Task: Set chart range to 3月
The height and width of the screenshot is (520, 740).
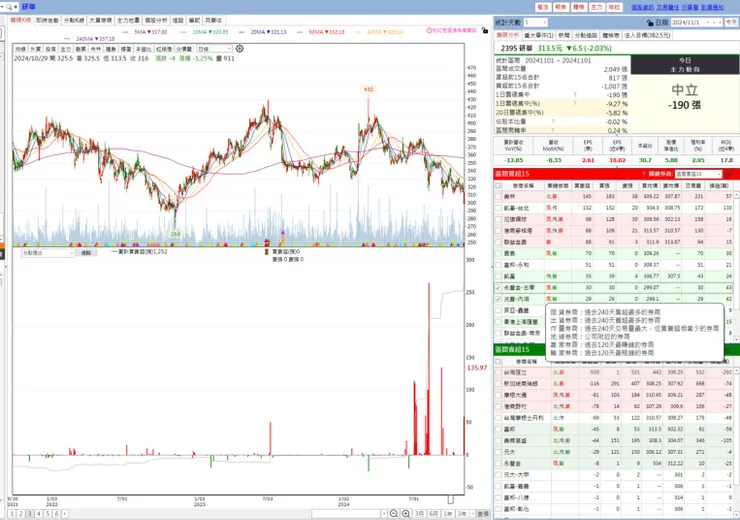Action: [419, 513]
